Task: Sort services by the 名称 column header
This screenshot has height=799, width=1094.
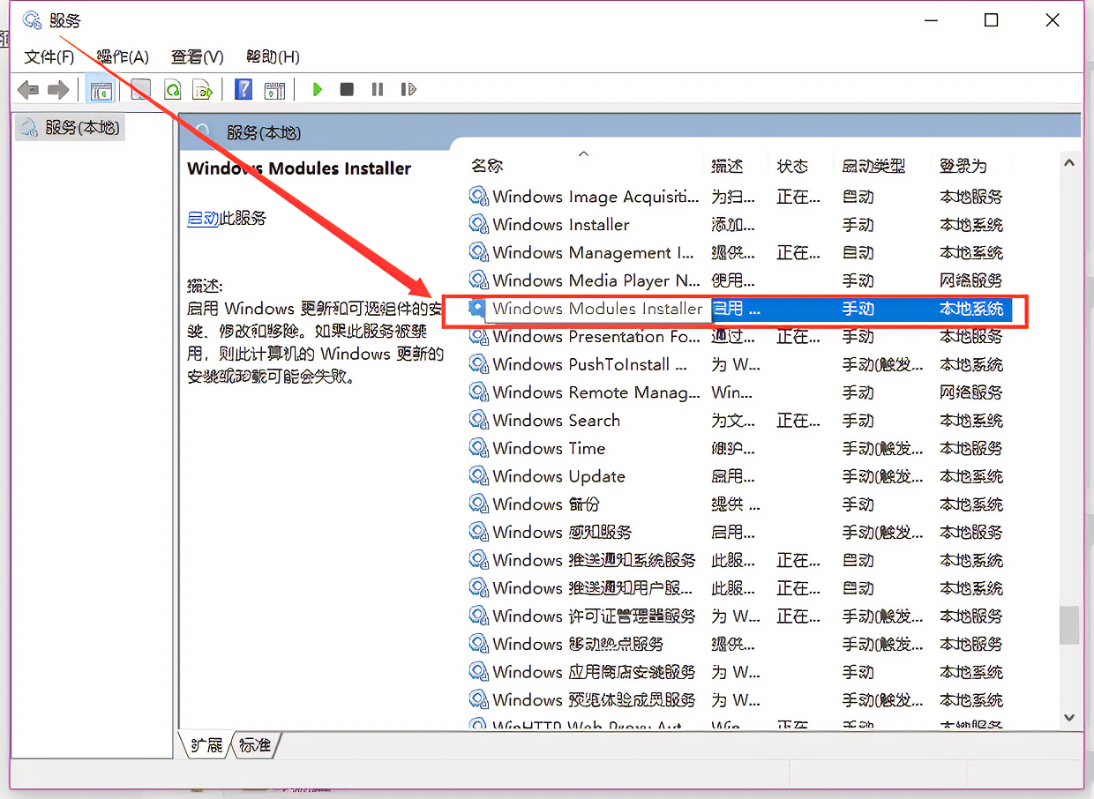Action: [x=487, y=166]
